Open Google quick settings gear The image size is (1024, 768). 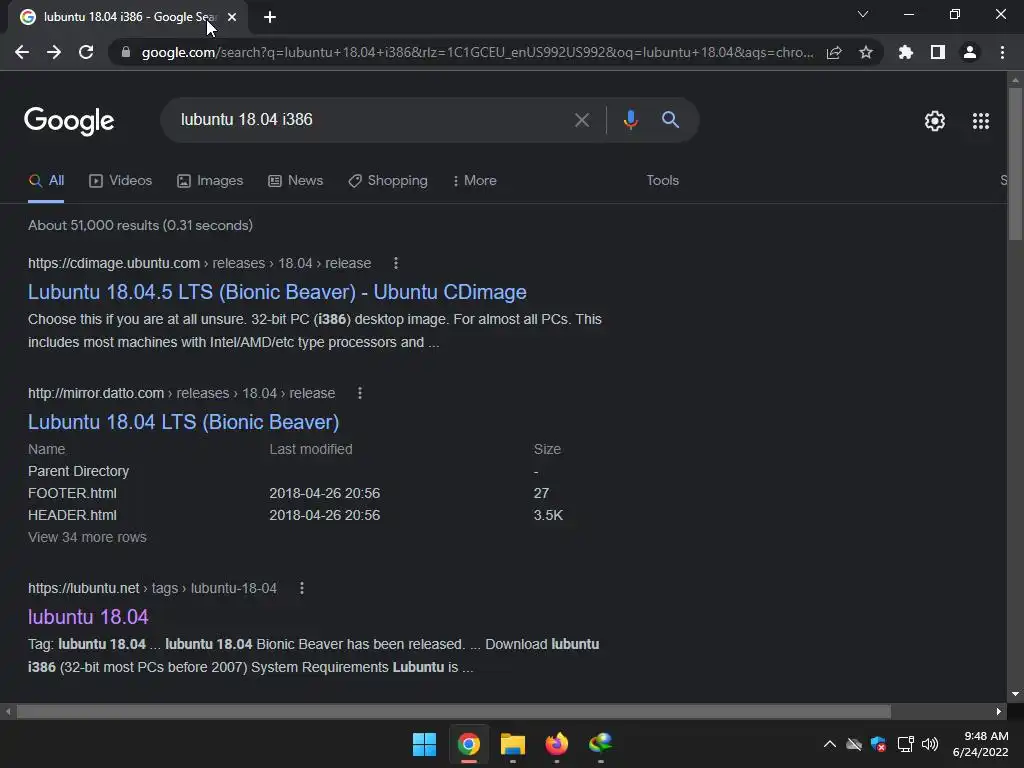pyautogui.click(x=935, y=121)
